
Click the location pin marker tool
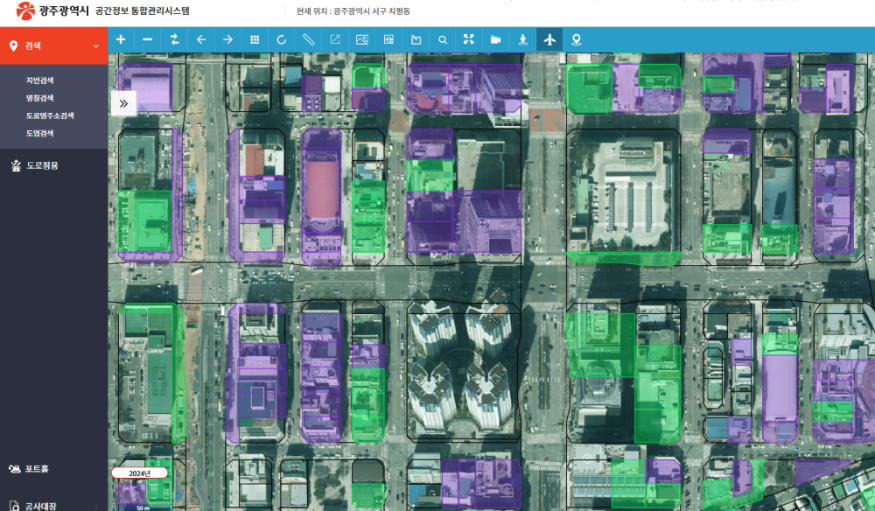(576, 39)
